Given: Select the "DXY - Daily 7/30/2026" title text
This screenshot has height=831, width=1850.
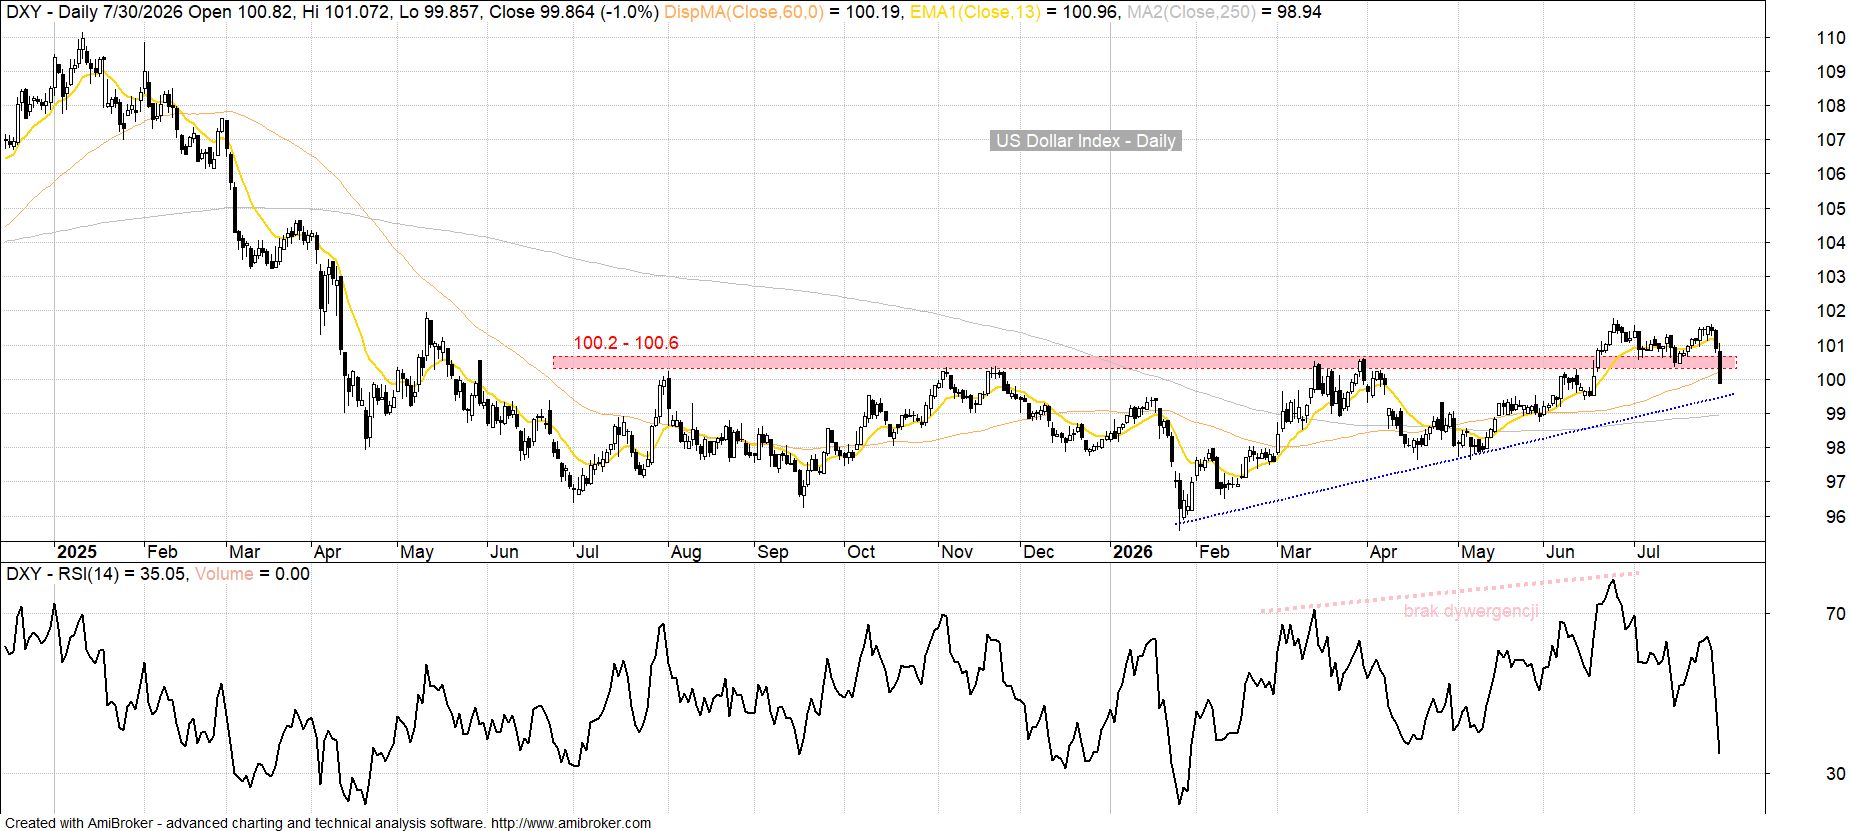Looking at the screenshot, I should click(x=94, y=12).
